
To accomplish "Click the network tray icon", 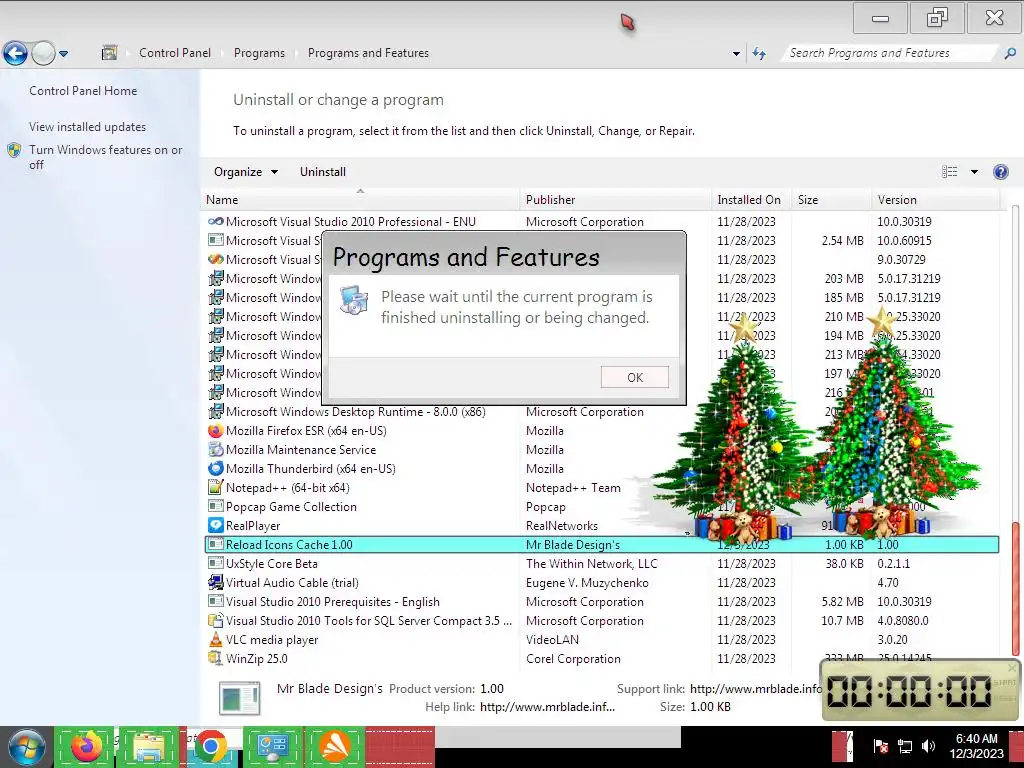I will pyautogui.click(x=904, y=746).
